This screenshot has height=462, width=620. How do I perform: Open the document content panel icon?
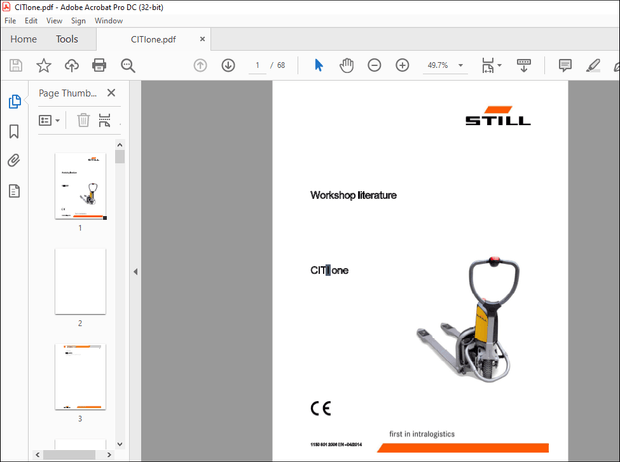(14, 191)
